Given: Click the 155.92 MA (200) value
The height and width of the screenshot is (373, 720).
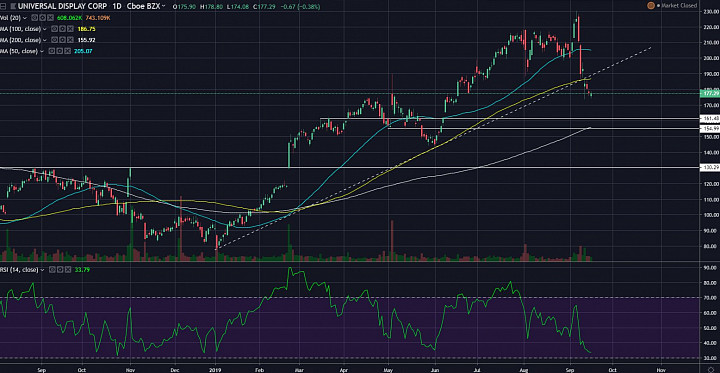Looking at the screenshot, I should (86, 40).
